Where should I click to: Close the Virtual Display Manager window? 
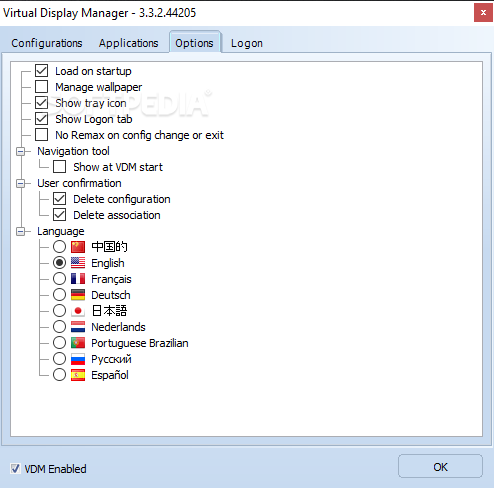pos(483,13)
